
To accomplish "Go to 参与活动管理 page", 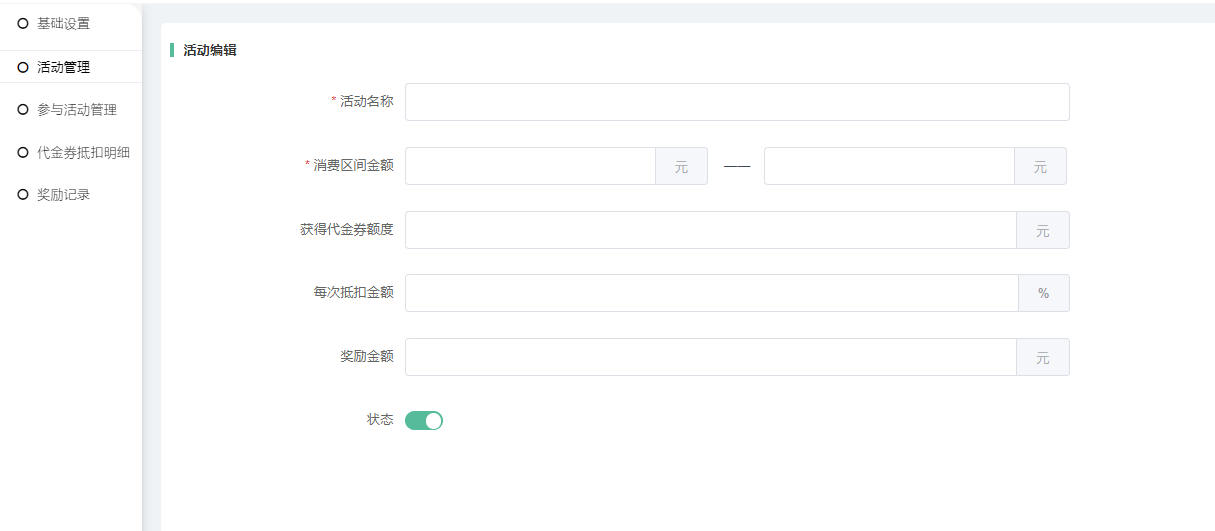I will [77, 110].
